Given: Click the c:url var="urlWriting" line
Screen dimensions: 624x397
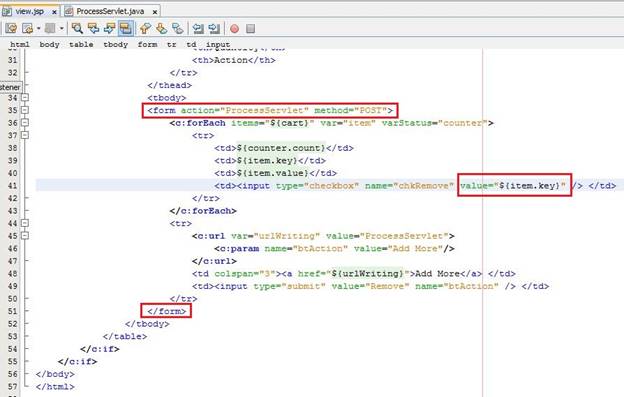Looking at the screenshot, I should 323,236.
